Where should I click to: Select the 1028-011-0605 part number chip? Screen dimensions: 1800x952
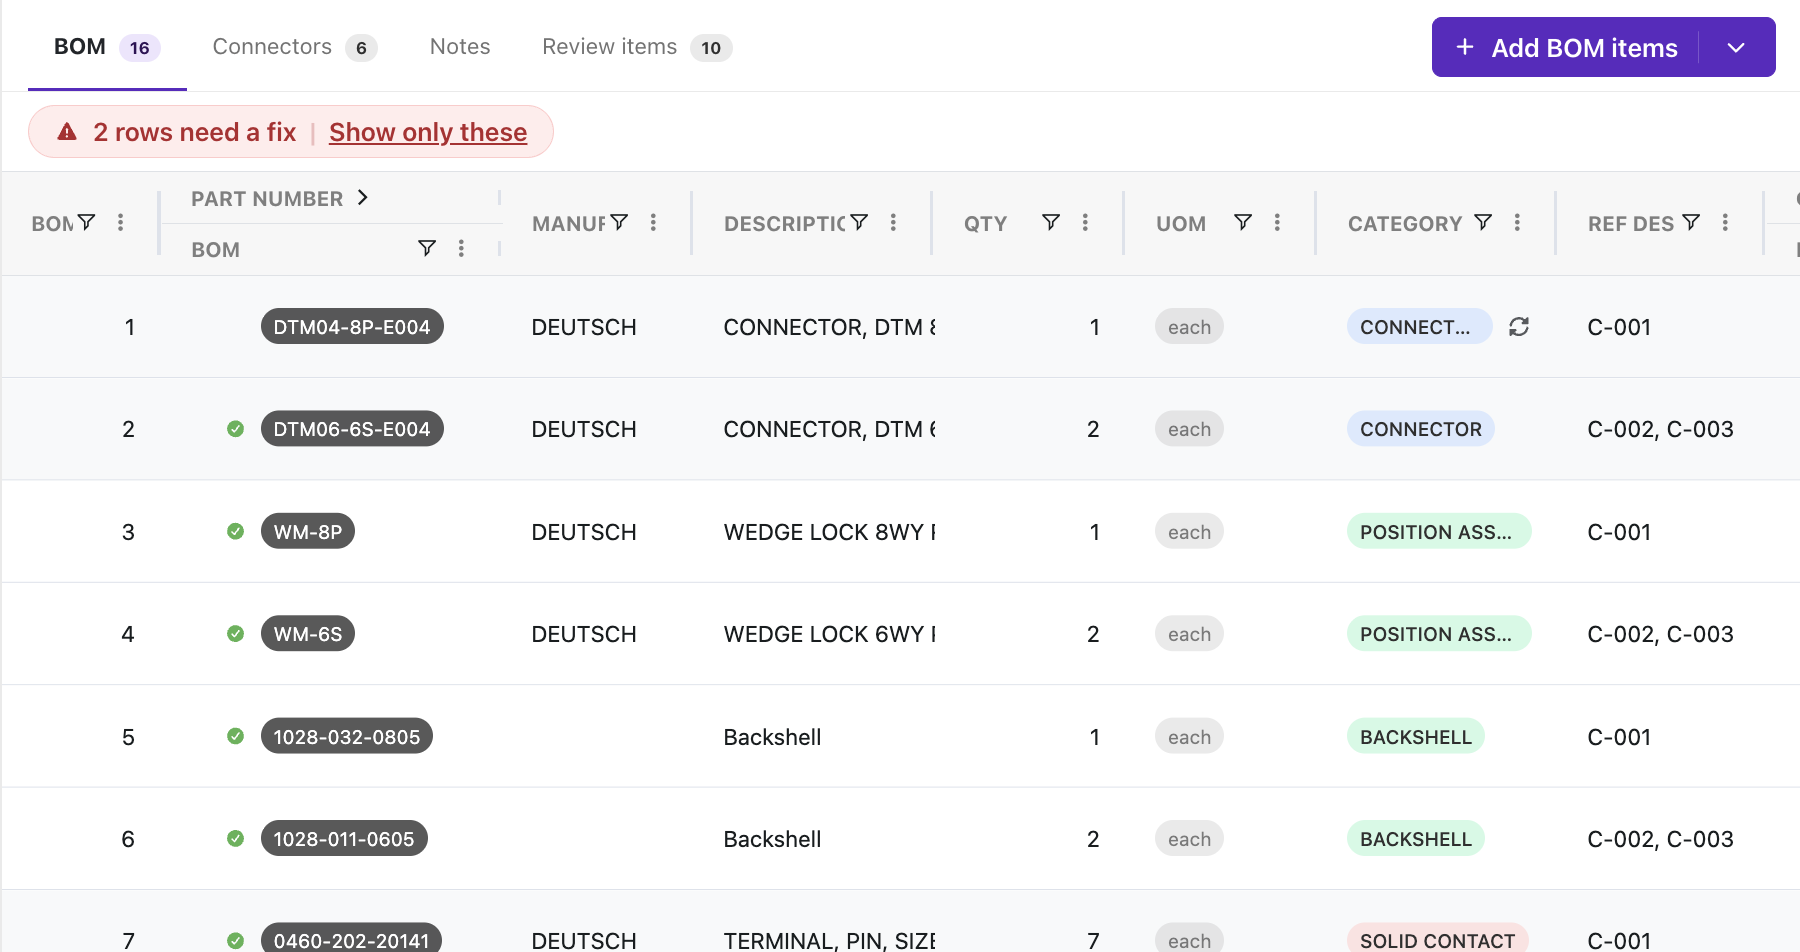344,839
